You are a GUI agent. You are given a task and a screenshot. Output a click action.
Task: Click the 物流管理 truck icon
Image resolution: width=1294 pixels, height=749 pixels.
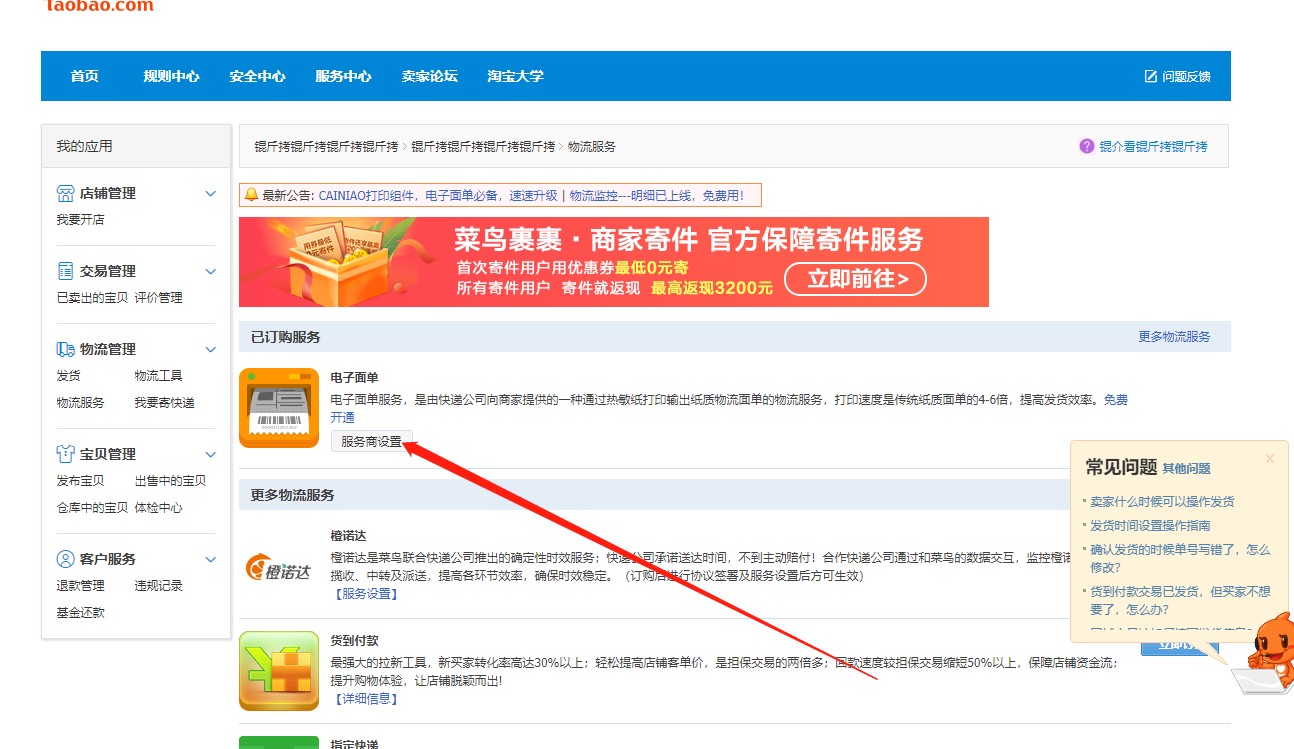[x=65, y=349]
